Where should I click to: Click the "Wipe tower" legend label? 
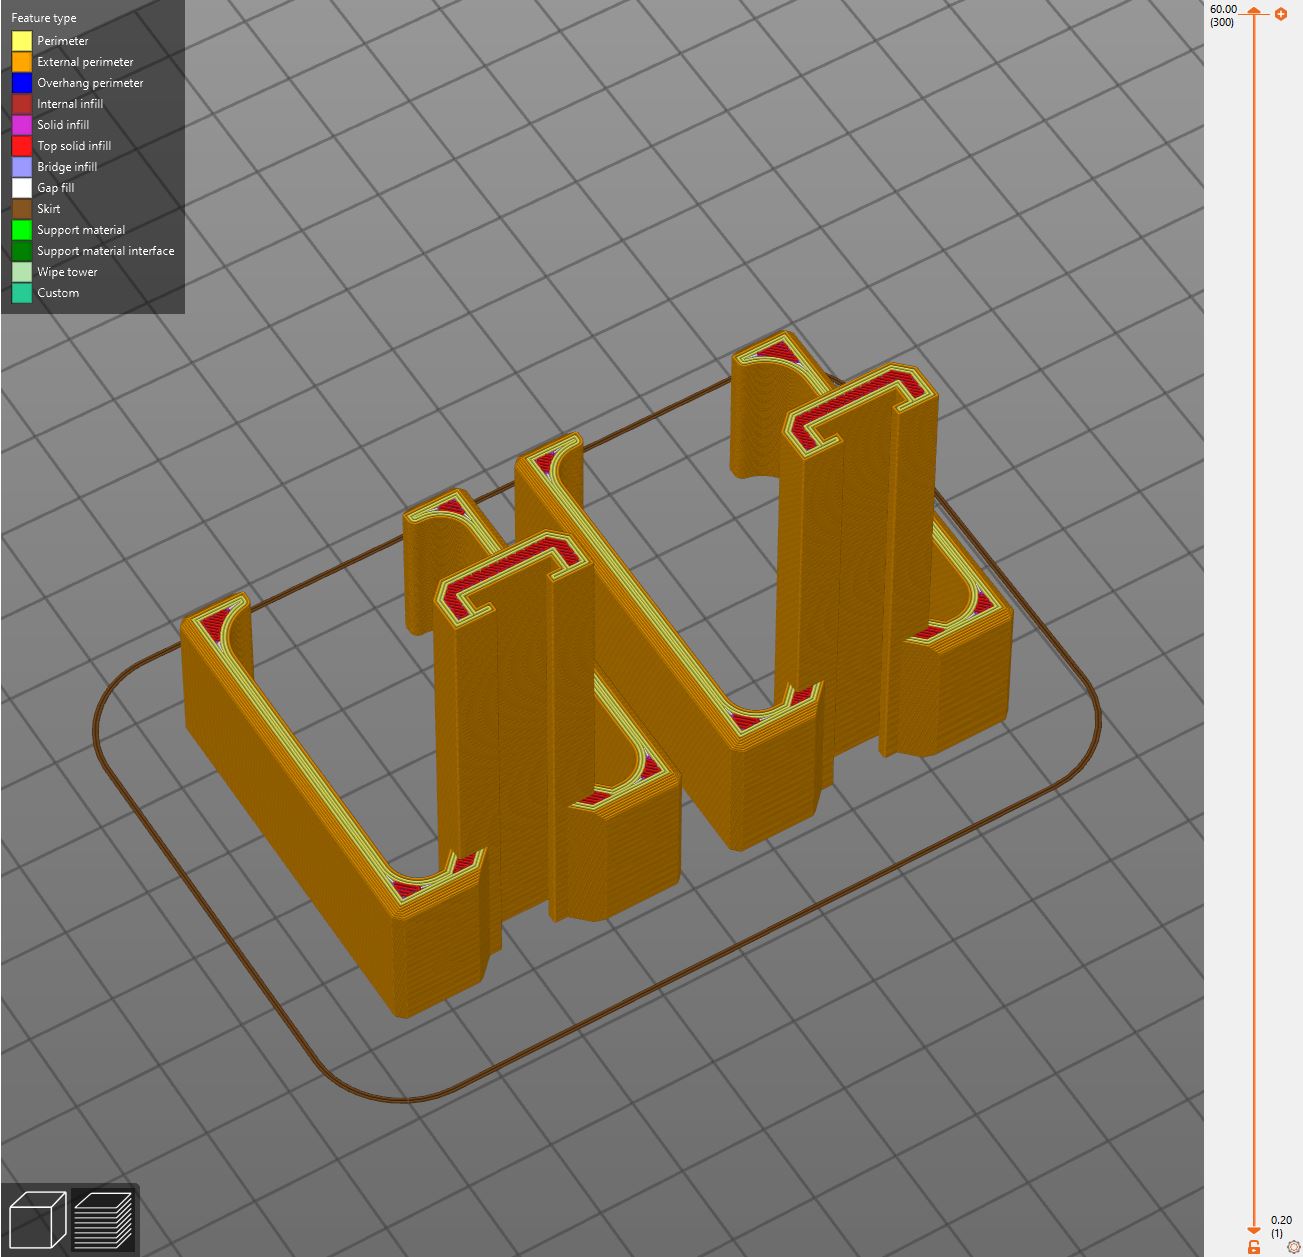67,272
